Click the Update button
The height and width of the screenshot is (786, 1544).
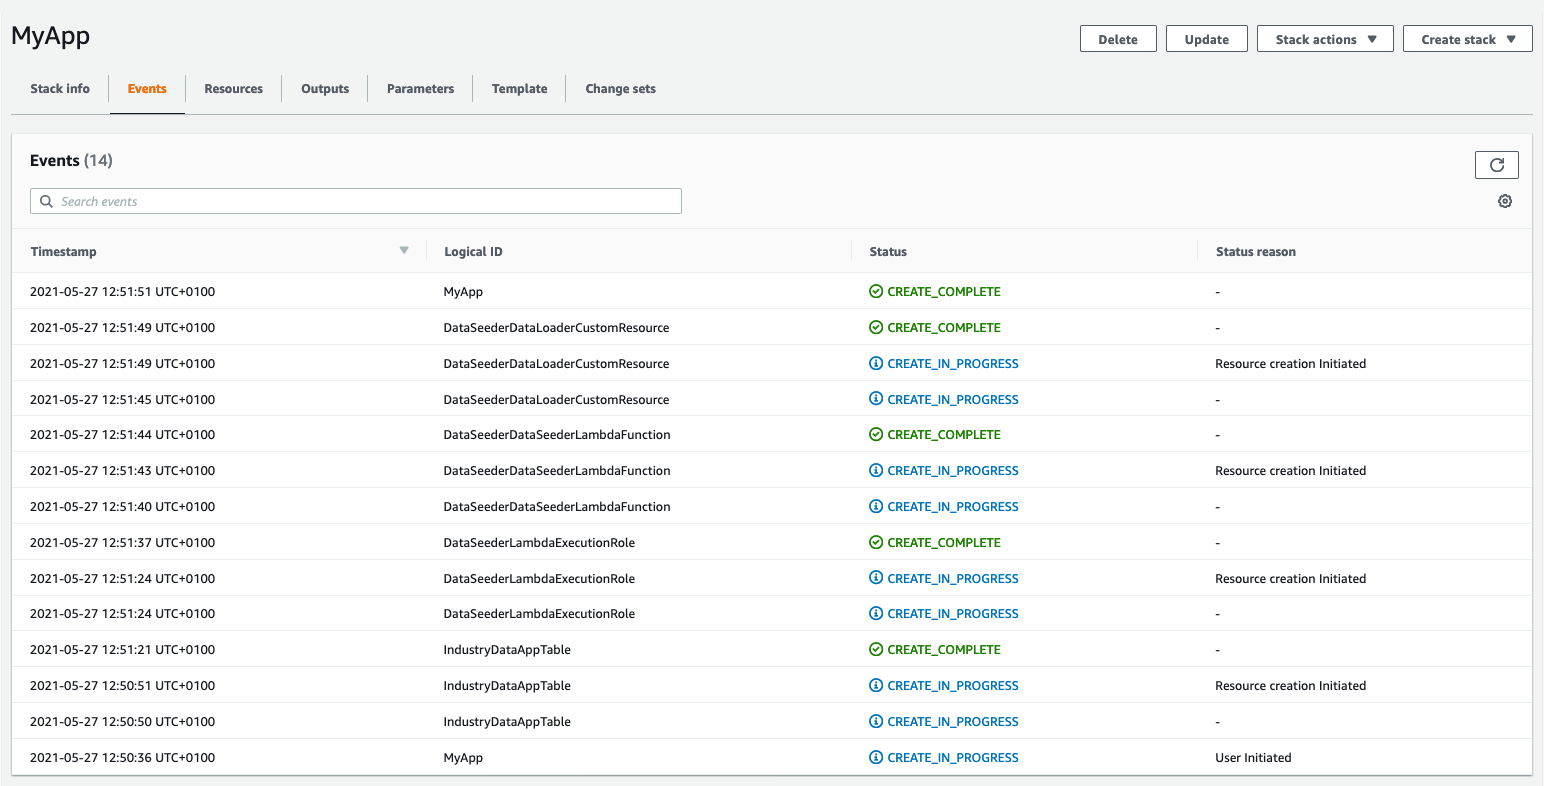tap(1206, 38)
